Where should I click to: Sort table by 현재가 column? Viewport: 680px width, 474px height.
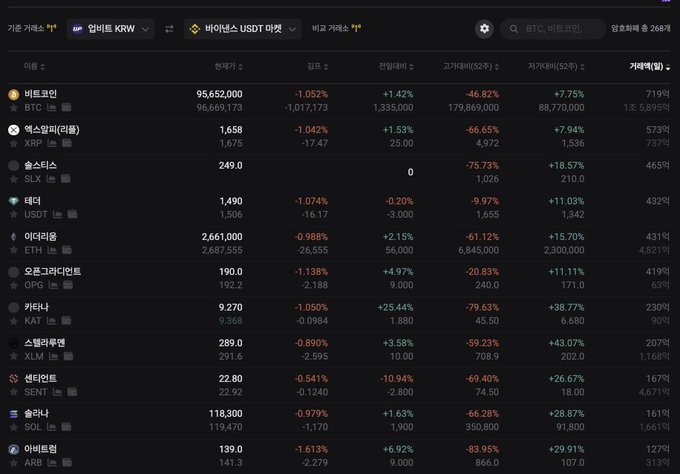tap(228, 66)
